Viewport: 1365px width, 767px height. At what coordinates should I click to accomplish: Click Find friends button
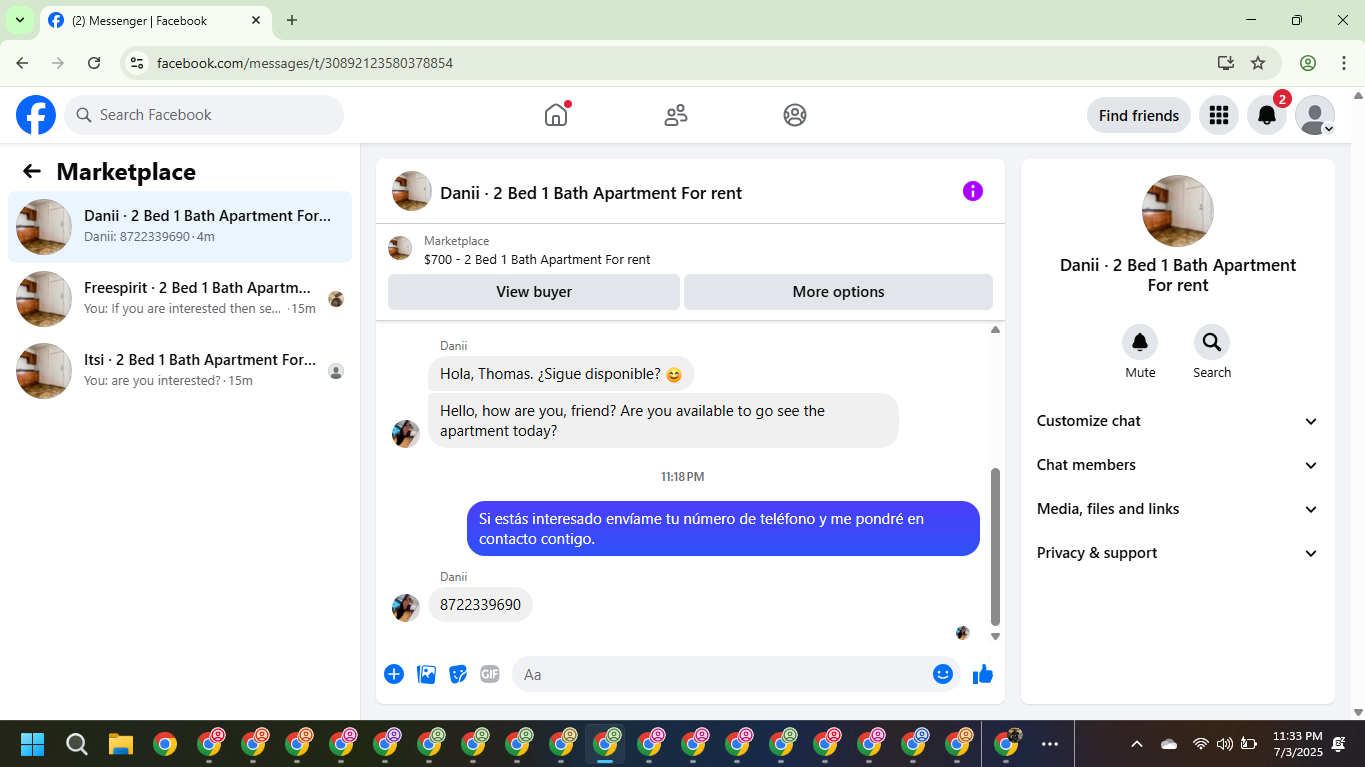point(1138,115)
